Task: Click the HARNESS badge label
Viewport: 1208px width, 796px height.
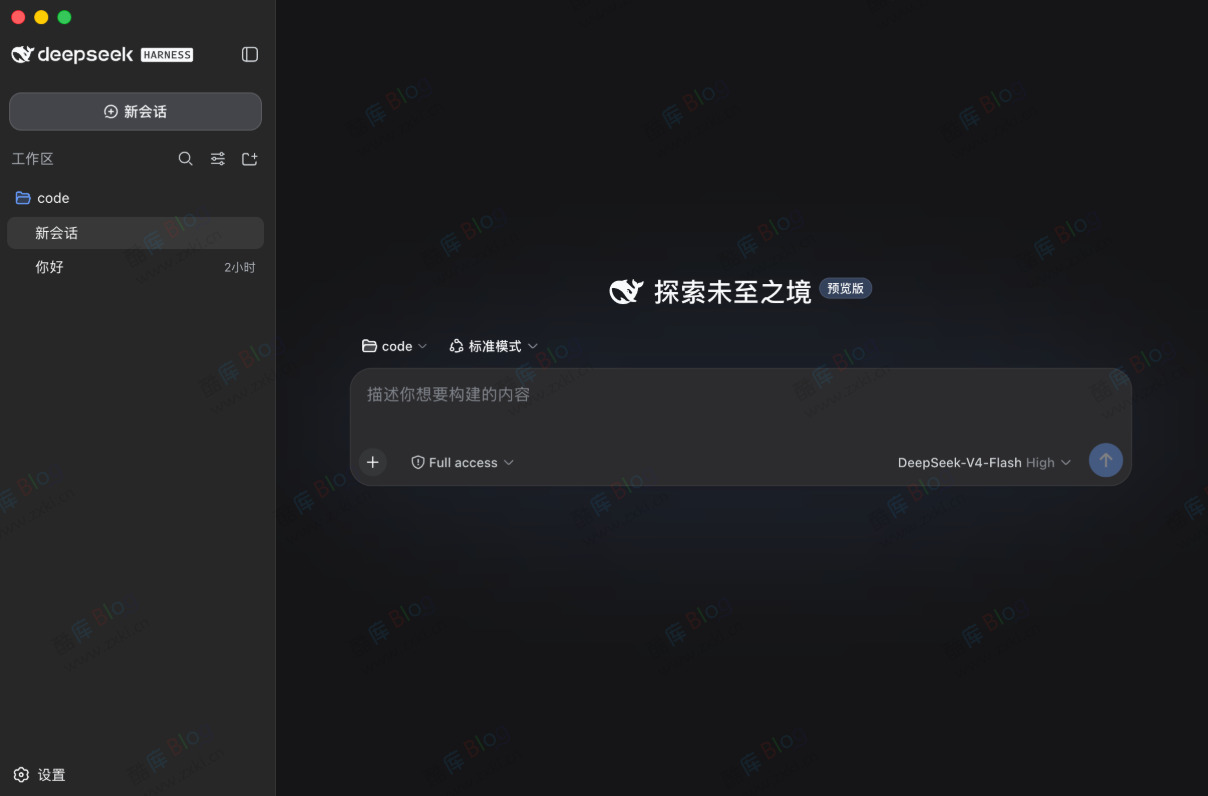Action: tap(167, 55)
